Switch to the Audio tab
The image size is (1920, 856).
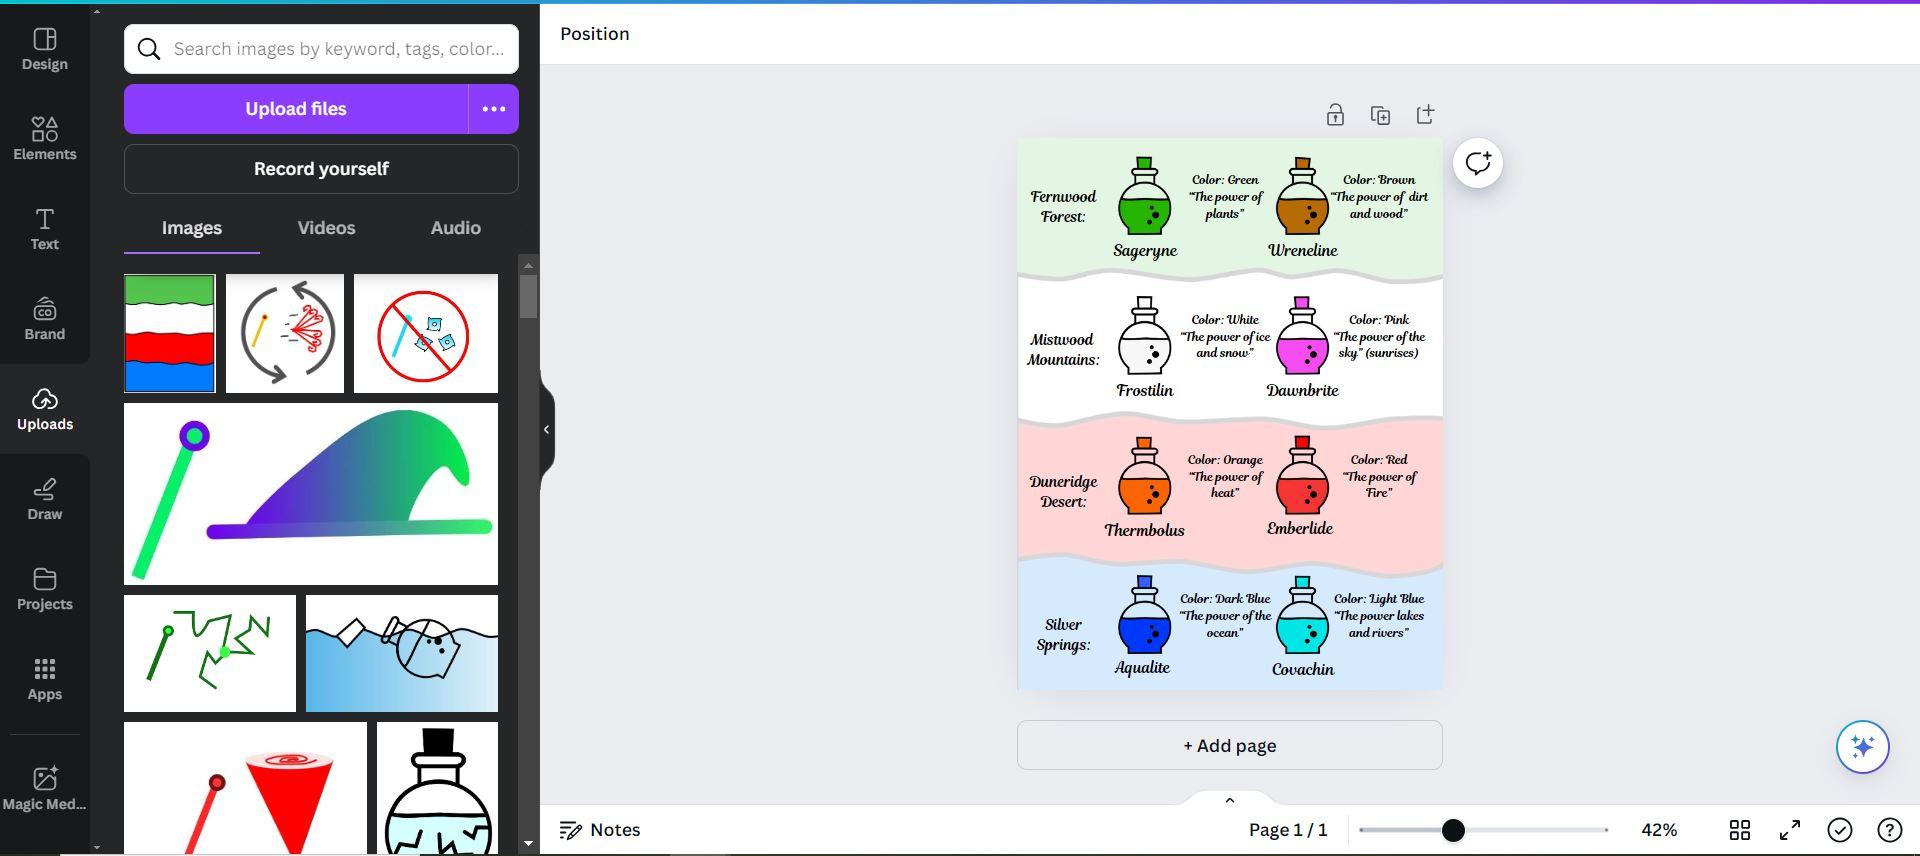456,228
